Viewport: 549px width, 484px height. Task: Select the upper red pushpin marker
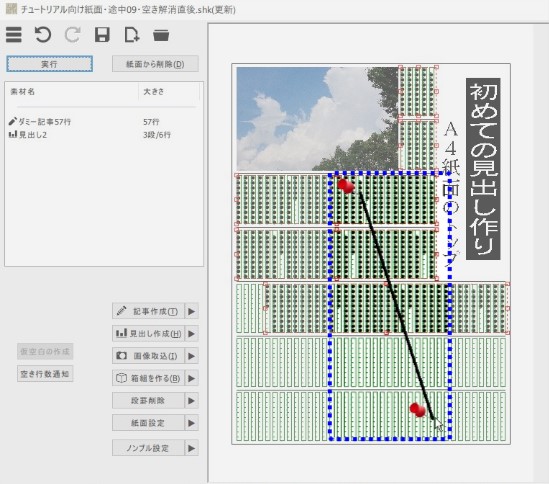tap(346, 186)
